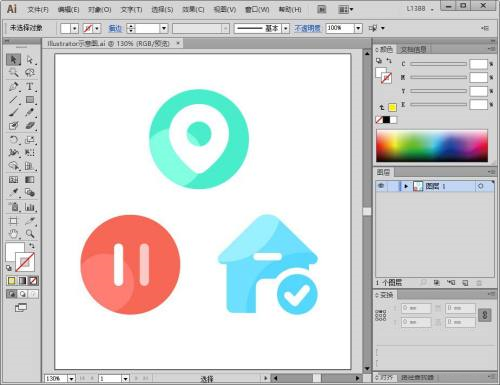Open Arrange Documents dropdown in menu bar
500x385 pixels.
tap(345, 10)
